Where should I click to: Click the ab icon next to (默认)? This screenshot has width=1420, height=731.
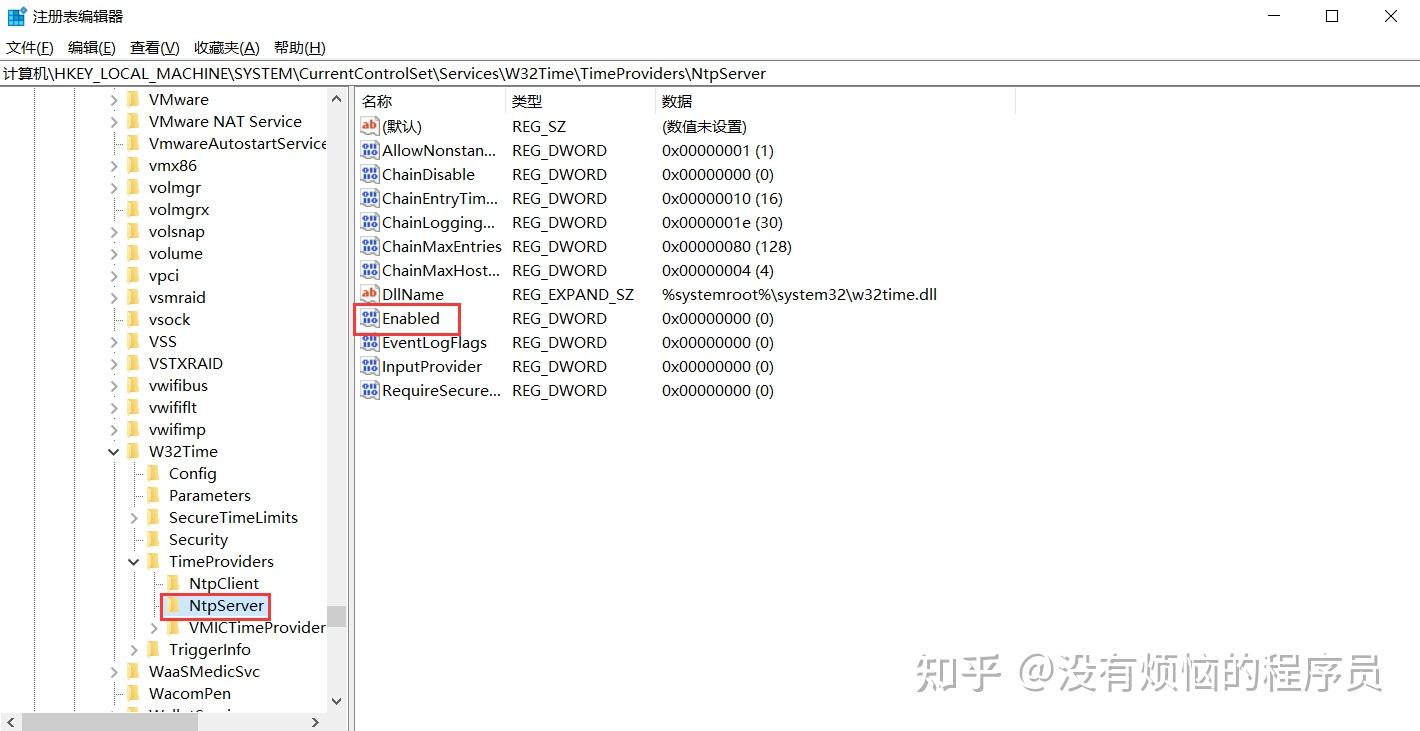[369, 126]
